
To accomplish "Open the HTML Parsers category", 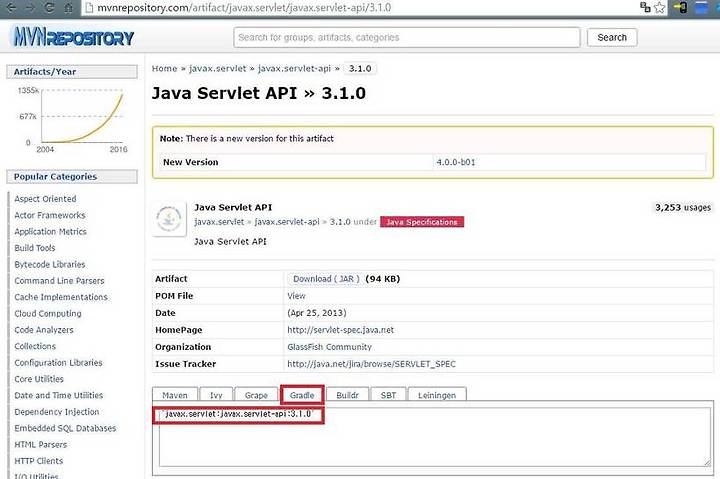I will tap(40, 445).
